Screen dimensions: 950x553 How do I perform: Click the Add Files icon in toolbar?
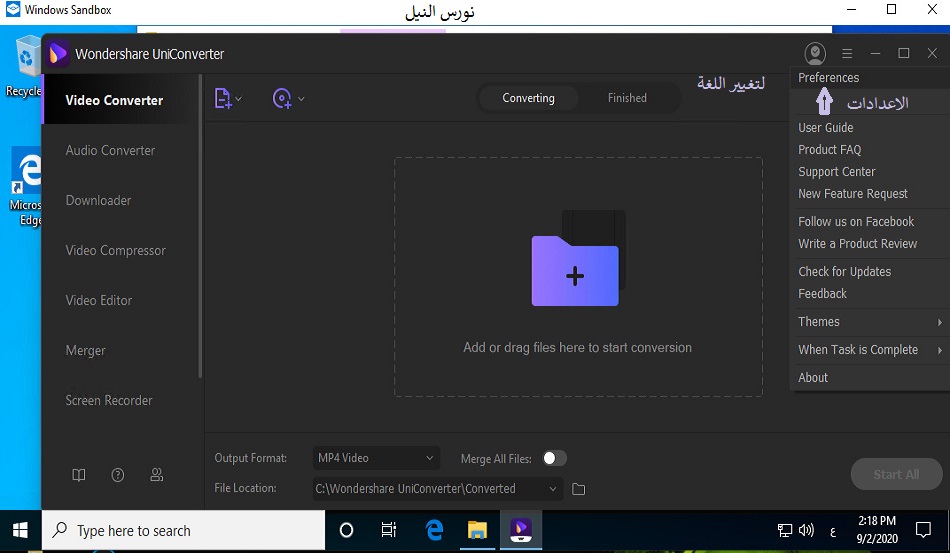223,98
